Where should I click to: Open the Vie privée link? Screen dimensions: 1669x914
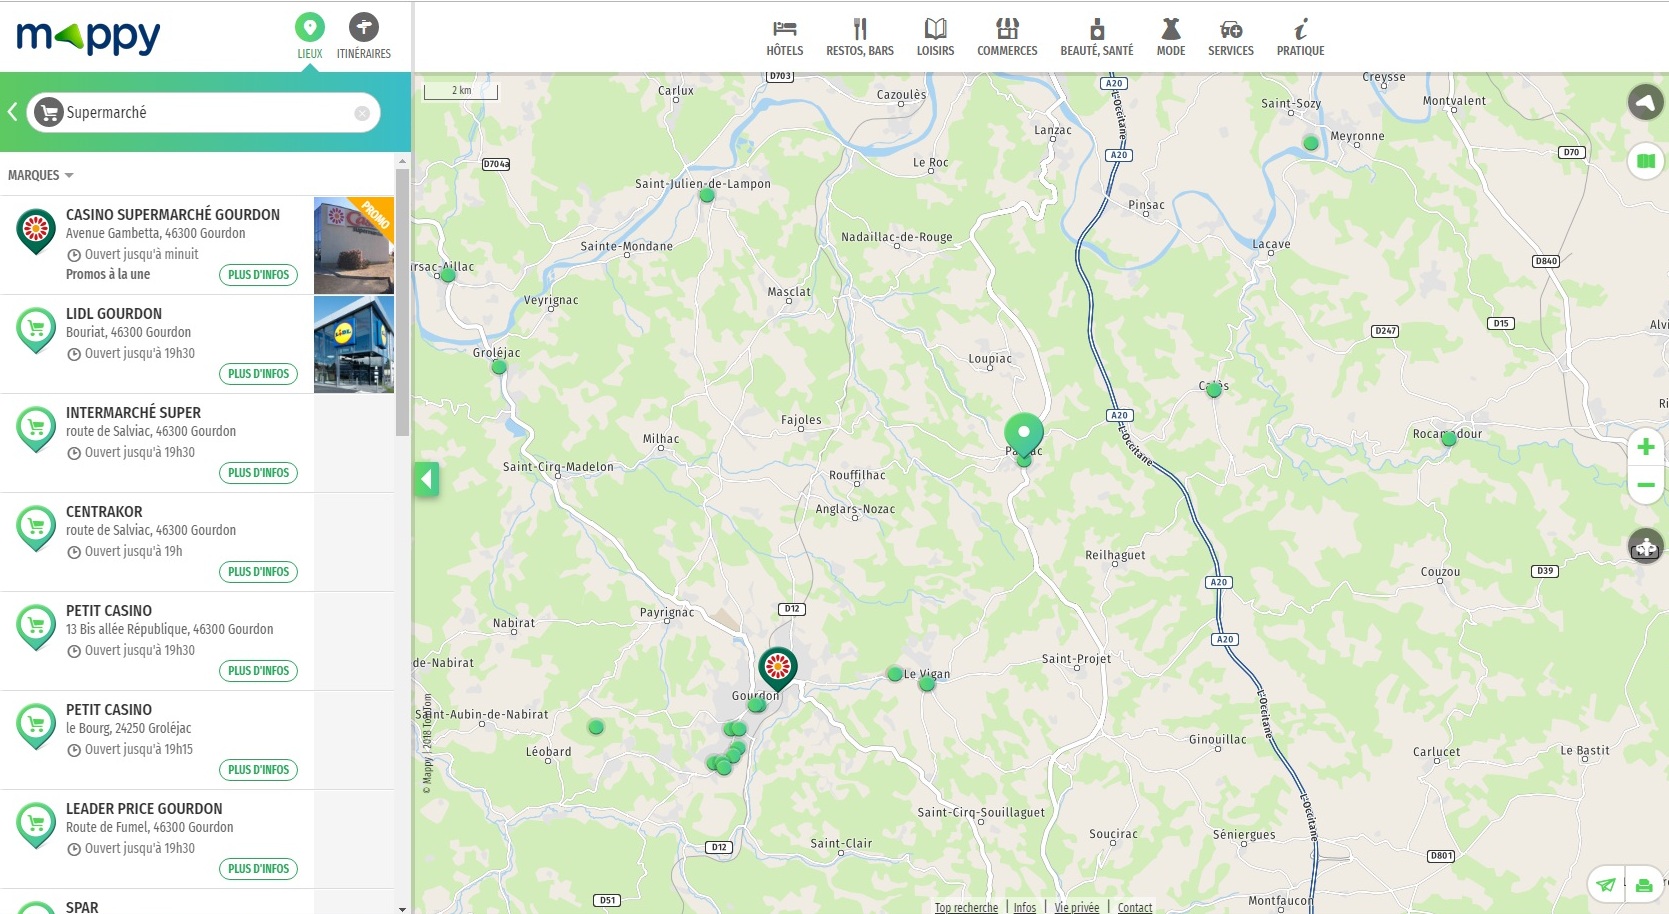coord(1076,907)
